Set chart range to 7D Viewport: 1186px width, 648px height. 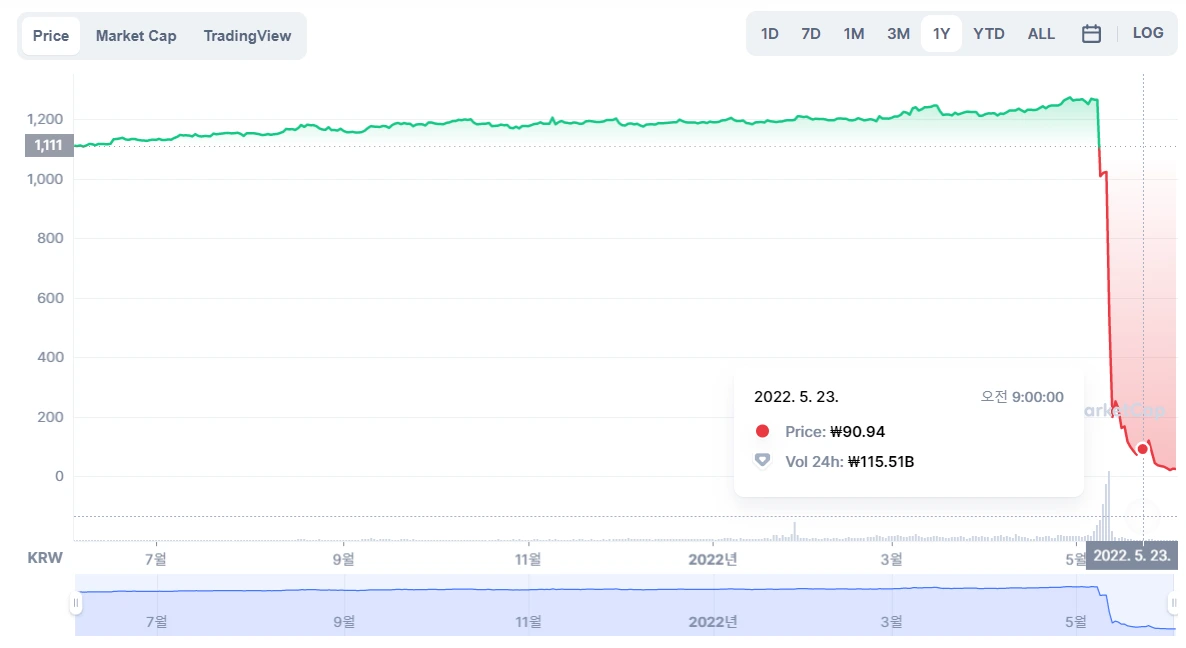[x=811, y=34]
